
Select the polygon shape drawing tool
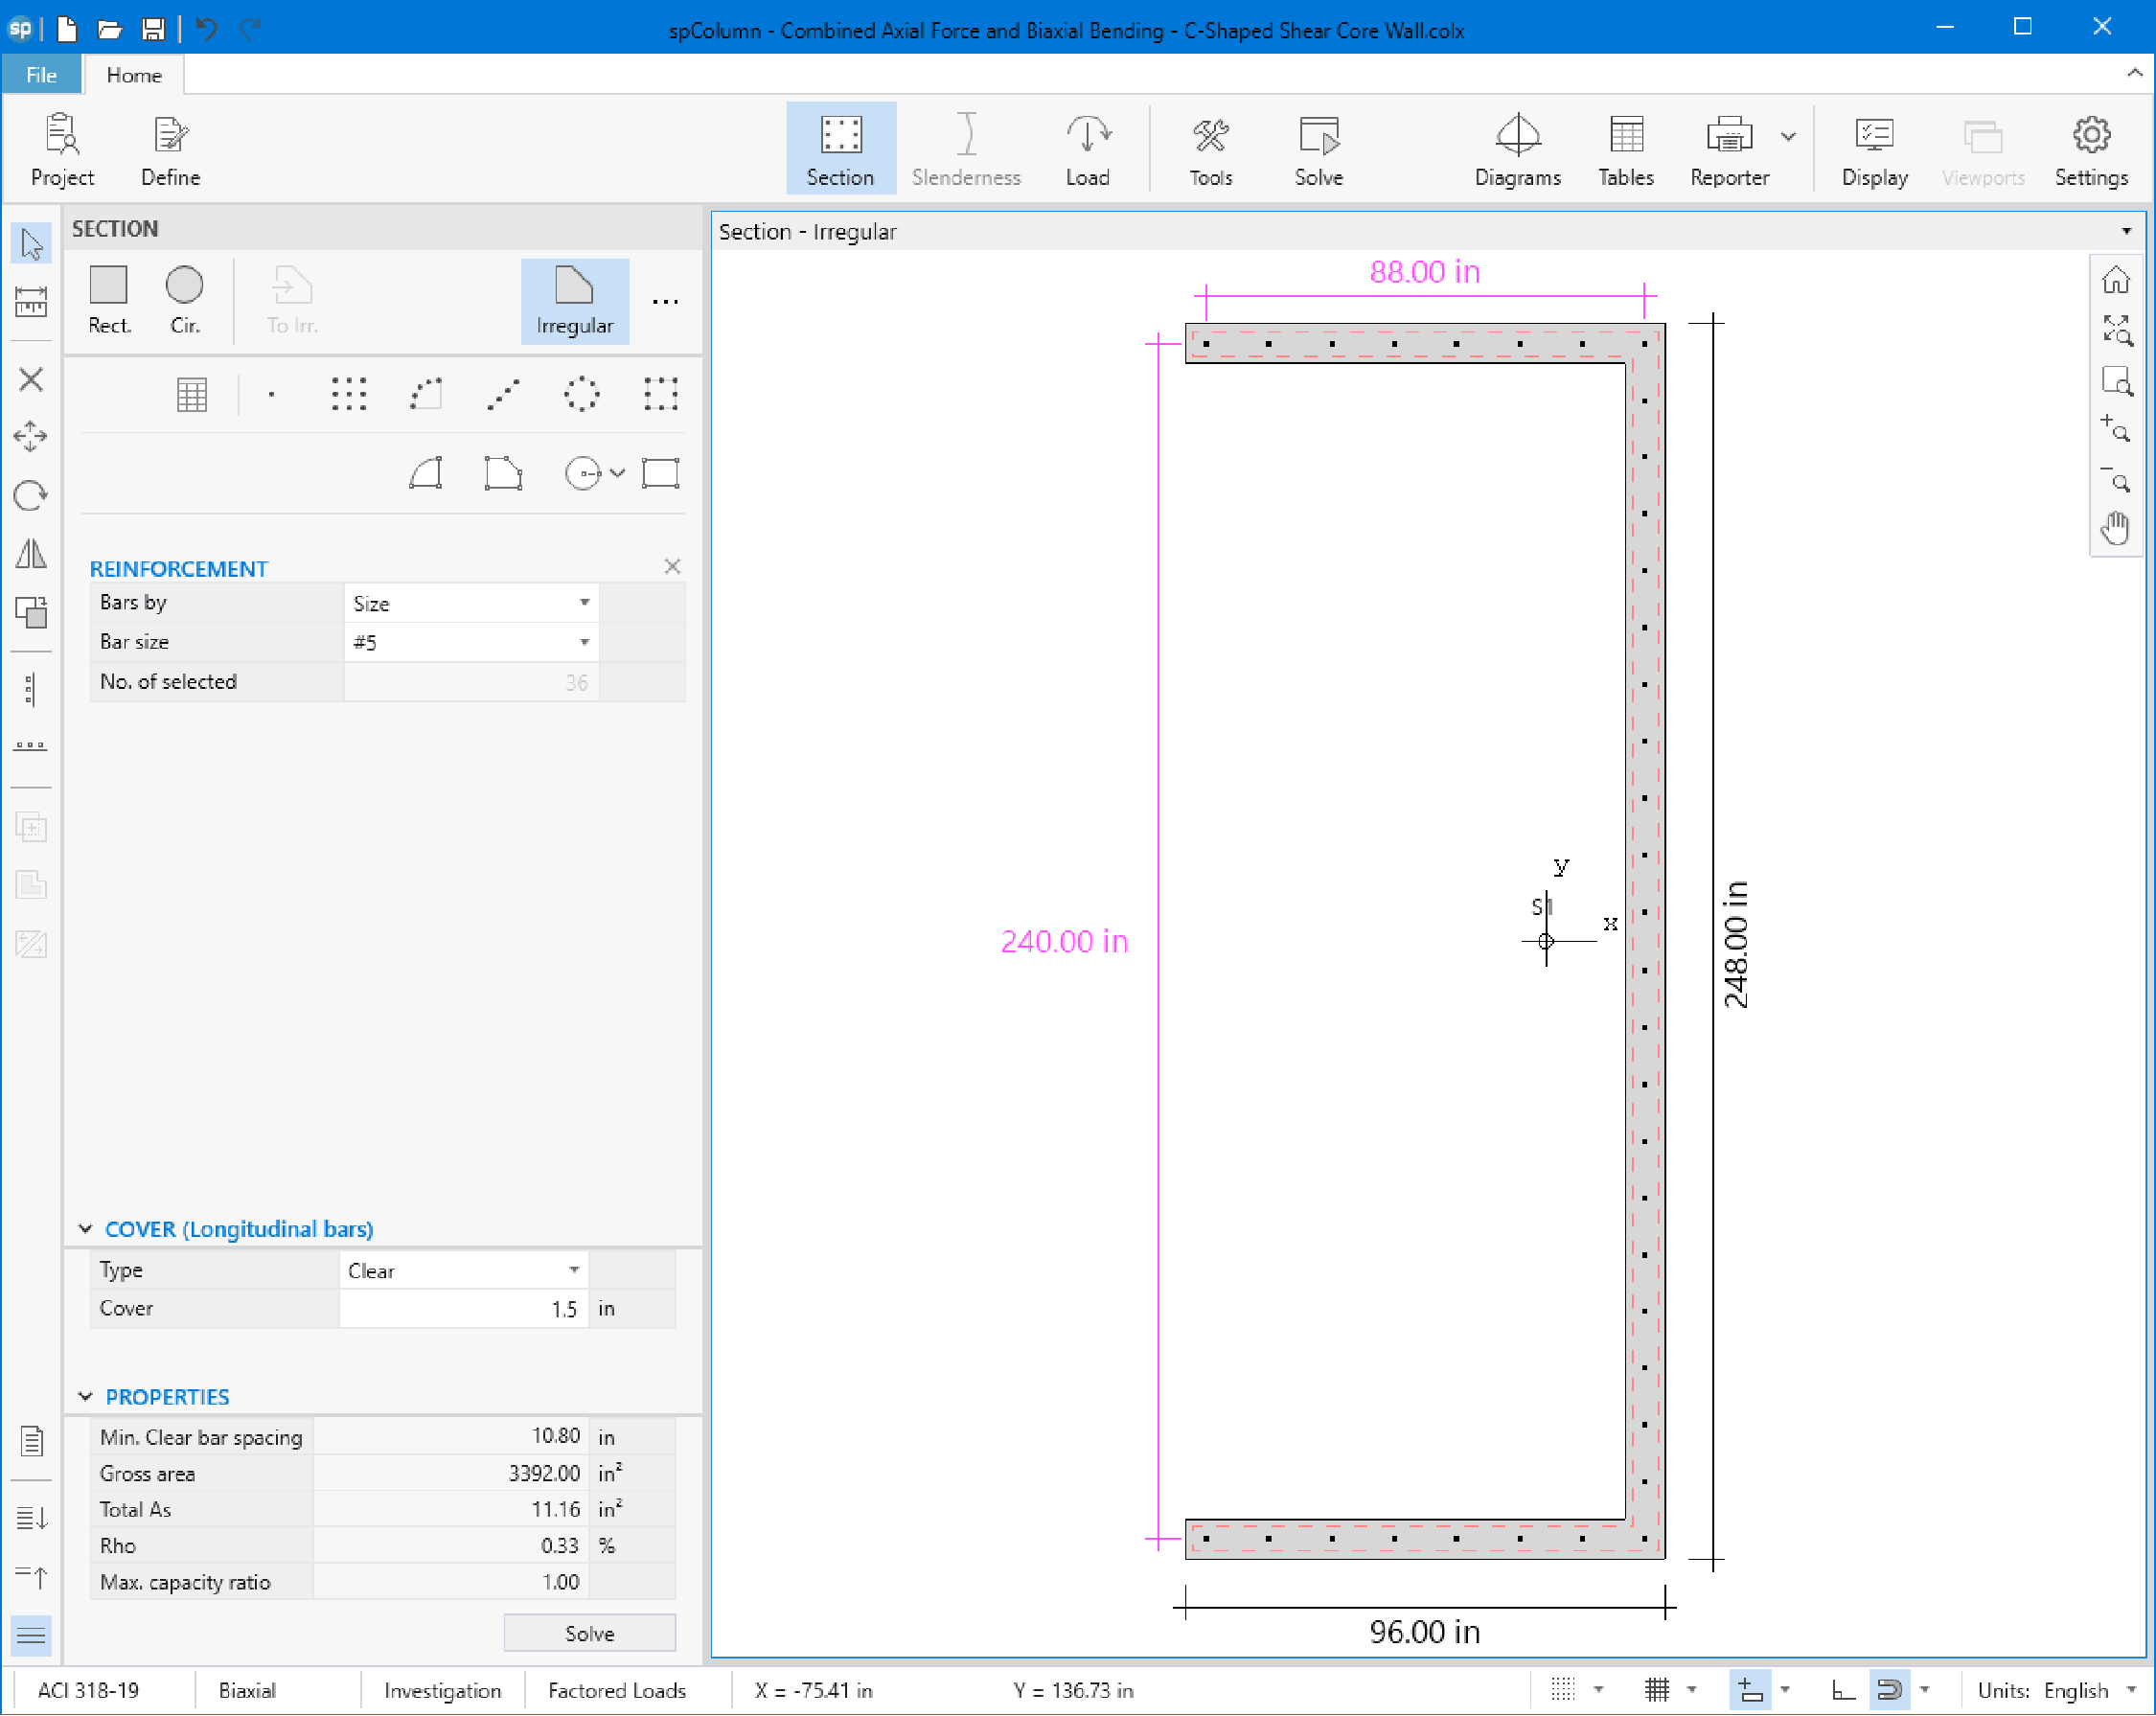(x=503, y=473)
